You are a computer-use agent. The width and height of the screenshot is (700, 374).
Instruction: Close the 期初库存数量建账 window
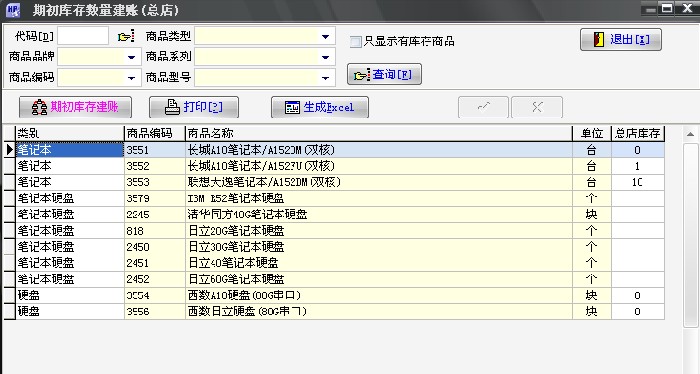(x=688, y=8)
